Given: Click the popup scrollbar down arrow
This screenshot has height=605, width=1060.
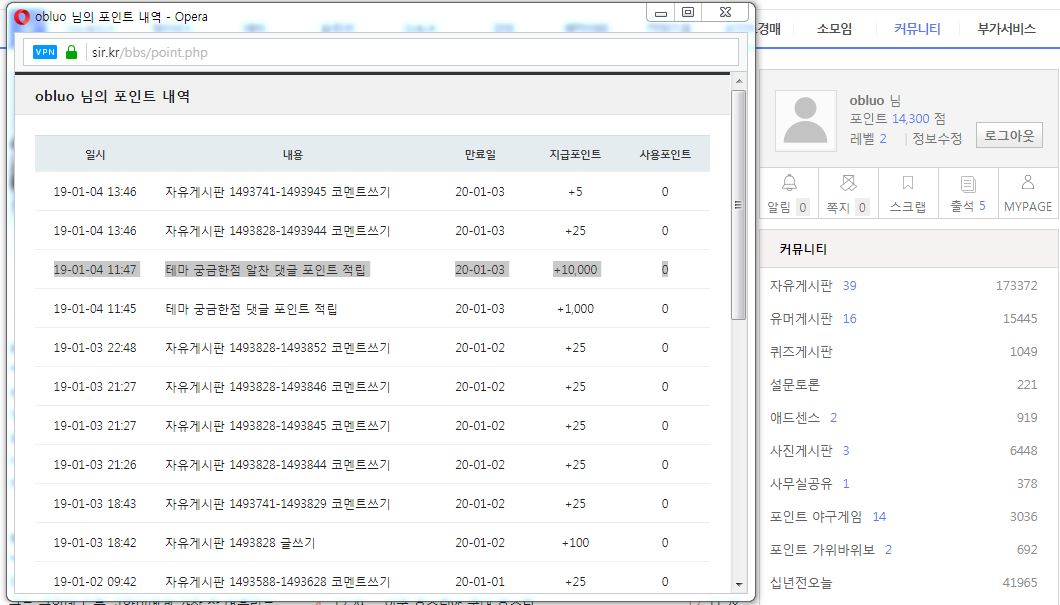Looking at the screenshot, I should (x=739, y=584).
